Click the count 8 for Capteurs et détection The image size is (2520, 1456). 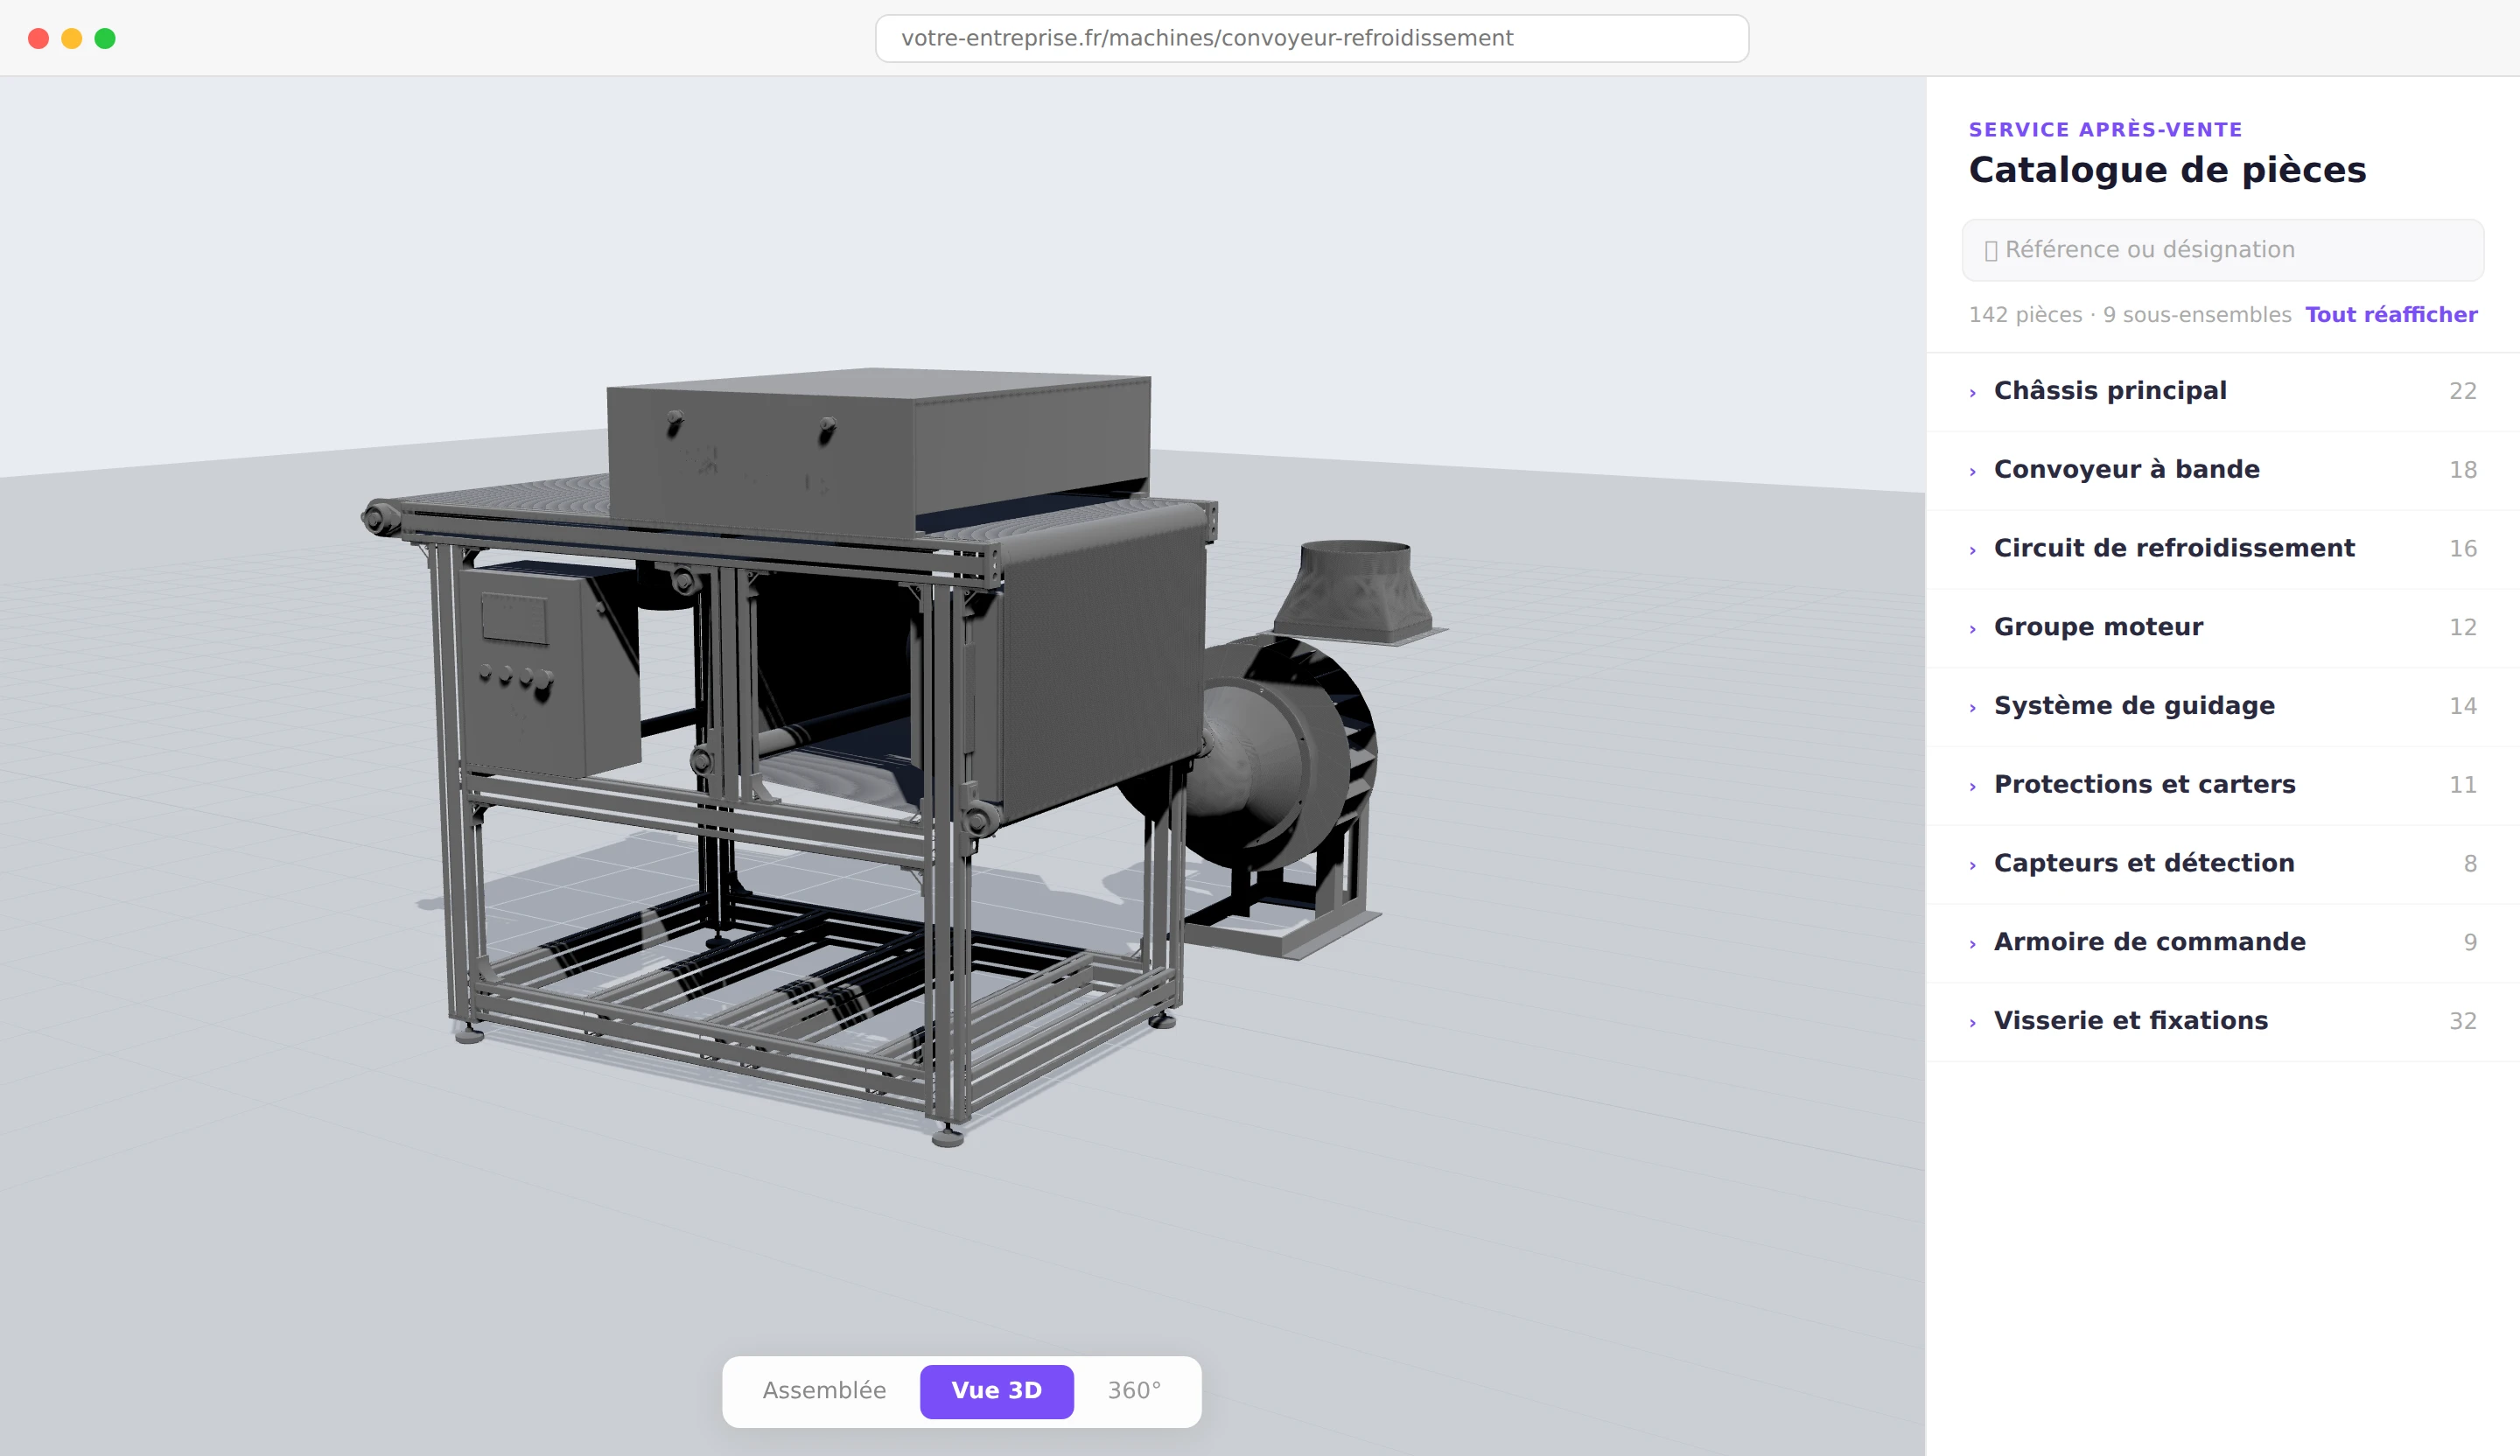[x=2469, y=864]
